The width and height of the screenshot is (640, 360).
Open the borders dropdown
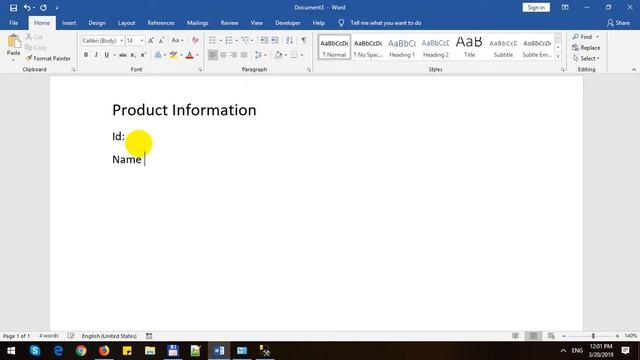click(302, 55)
